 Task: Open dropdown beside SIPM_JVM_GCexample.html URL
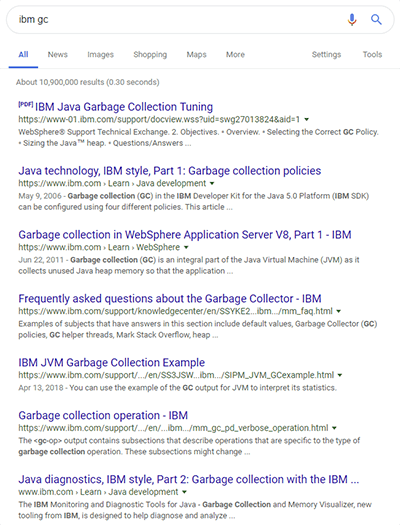[x=340, y=375]
